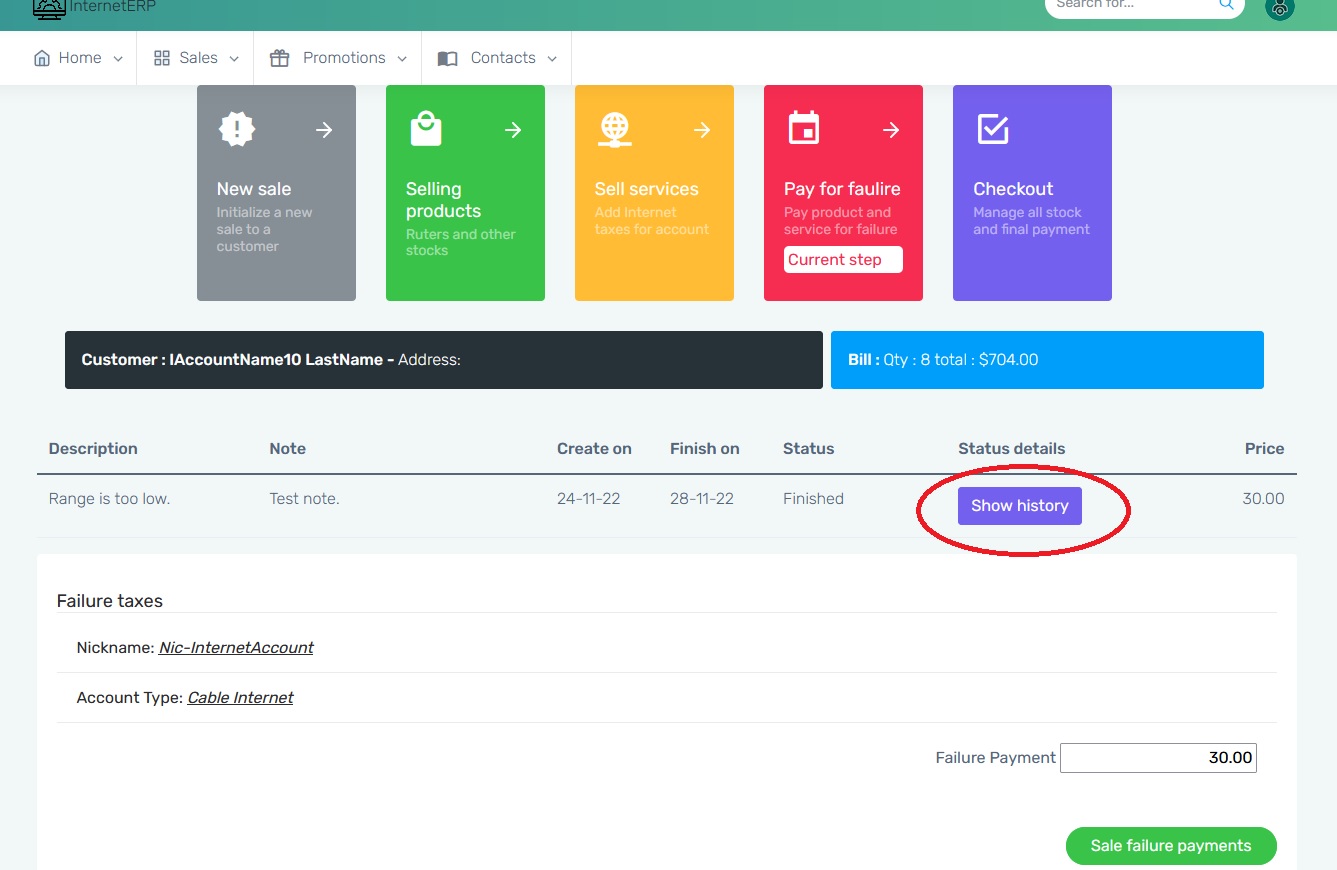Open the Selling products step title
This screenshot has height=870, width=1337.
point(444,200)
